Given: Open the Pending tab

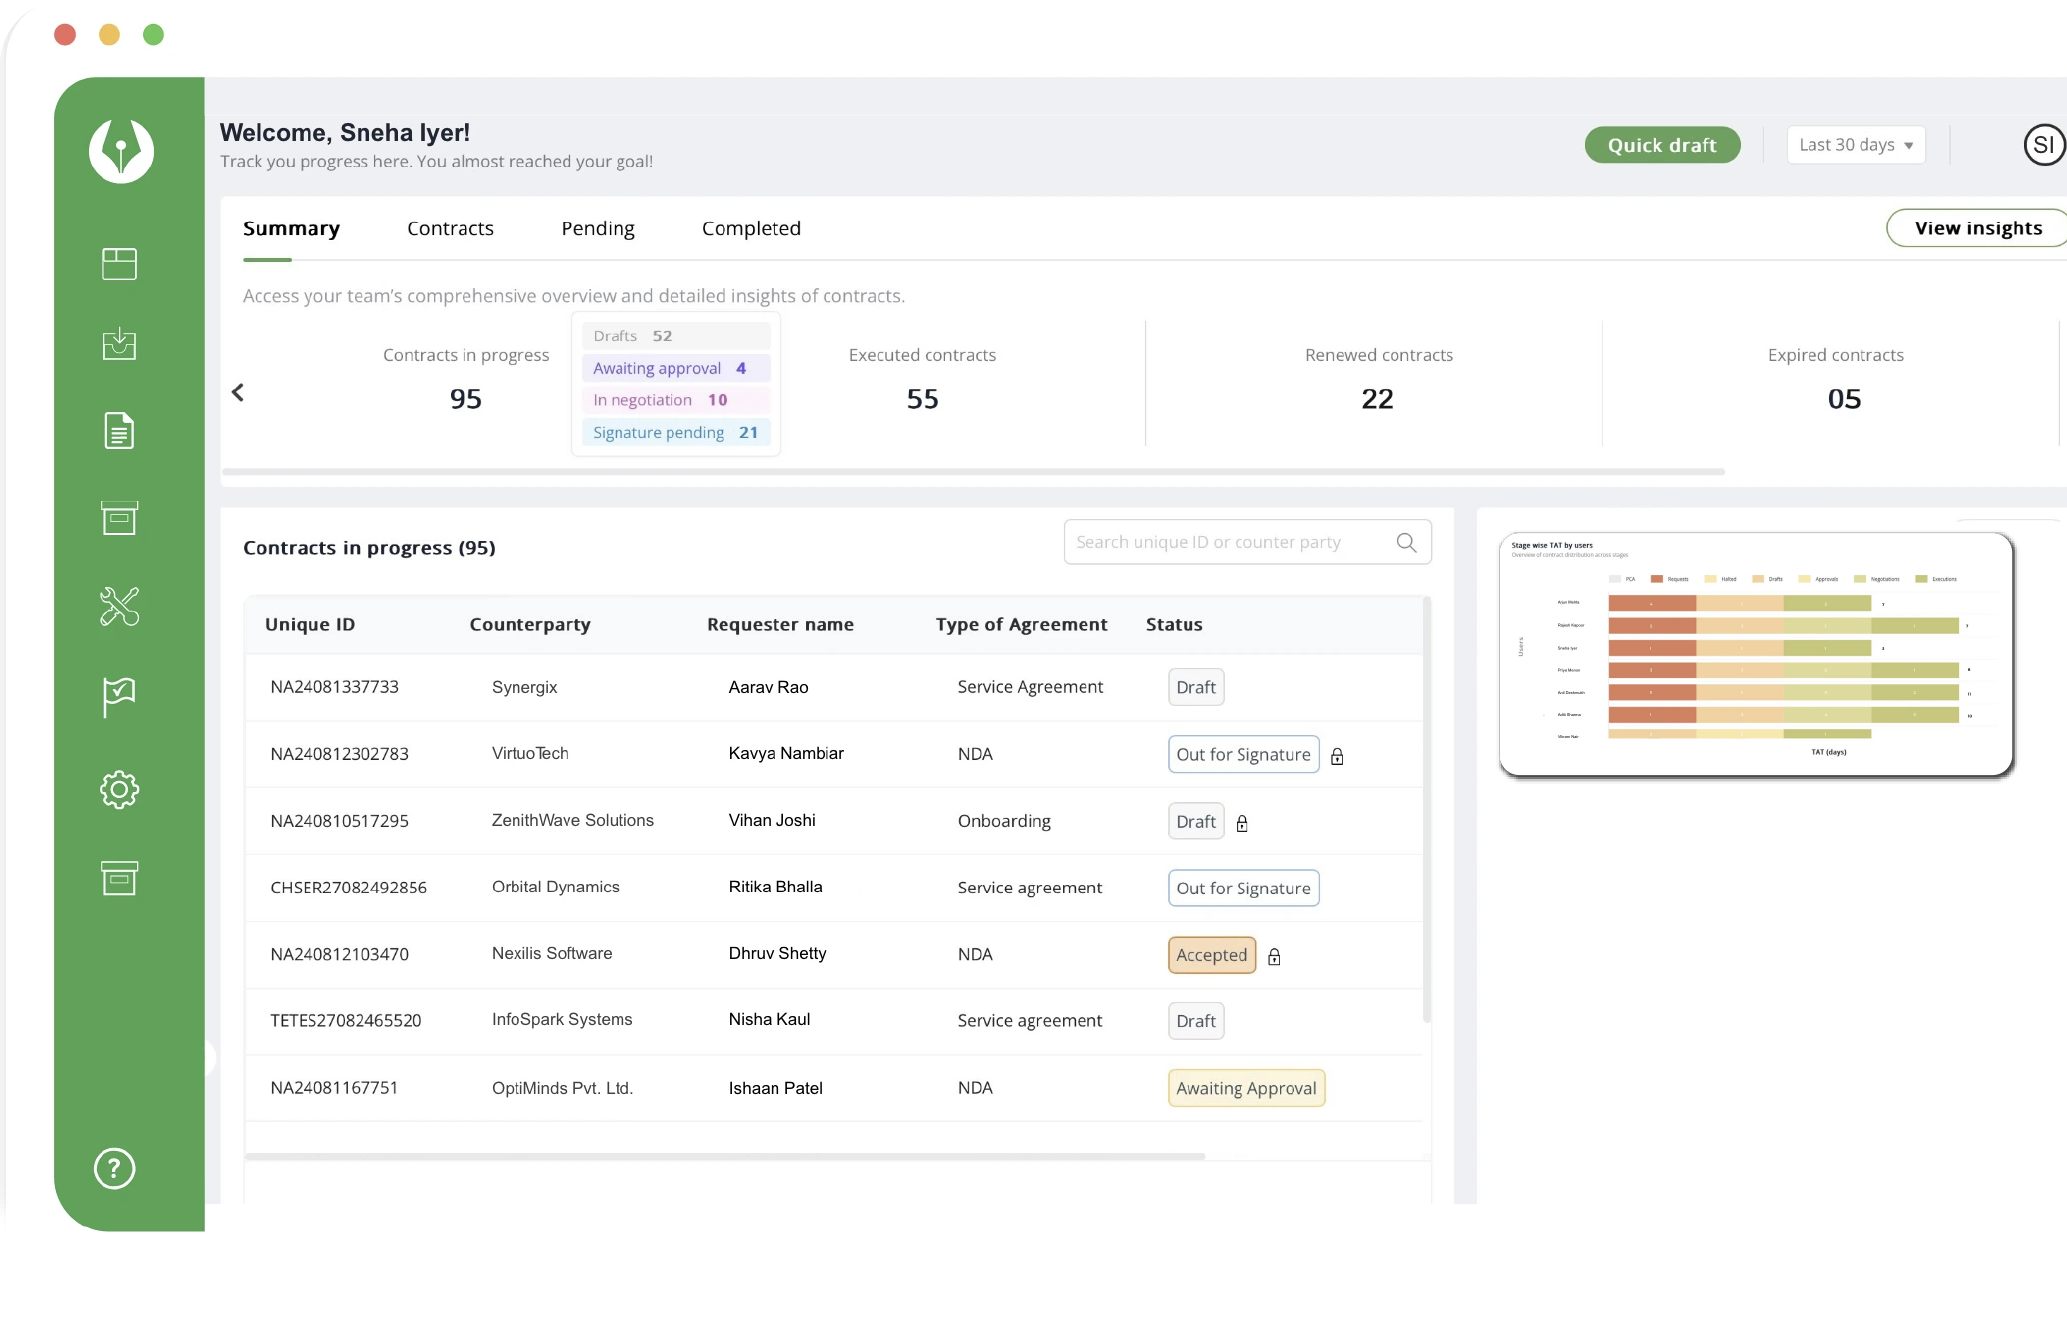Looking at the screenshot, I should (597, 229).
